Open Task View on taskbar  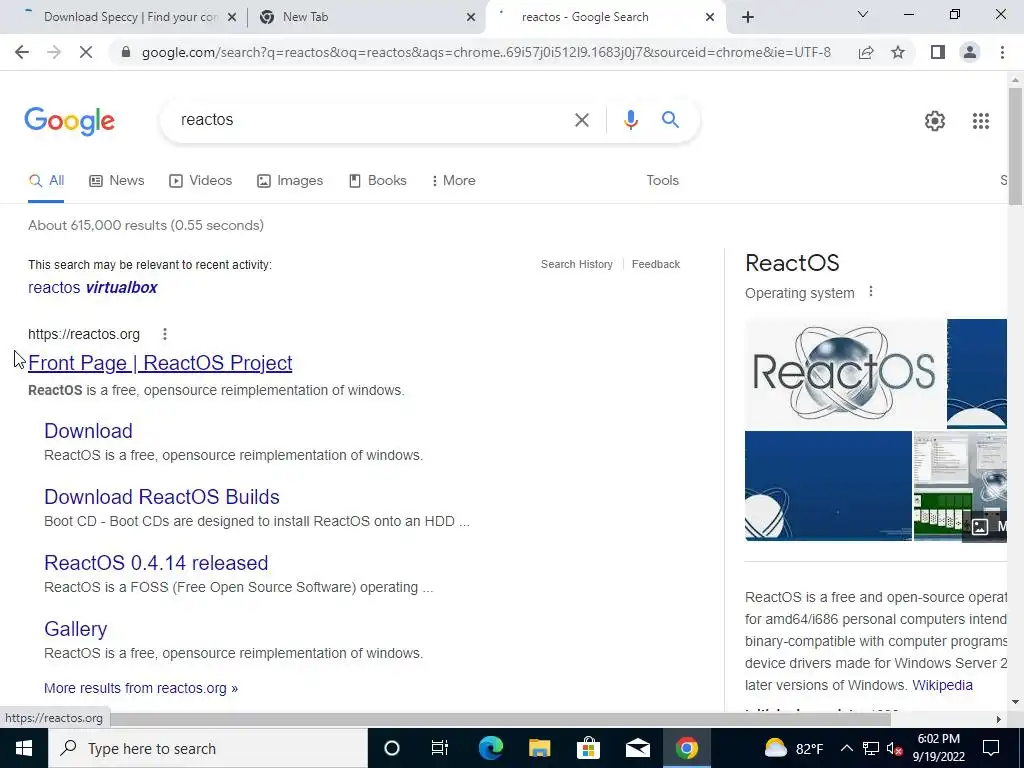click(440, 748)
